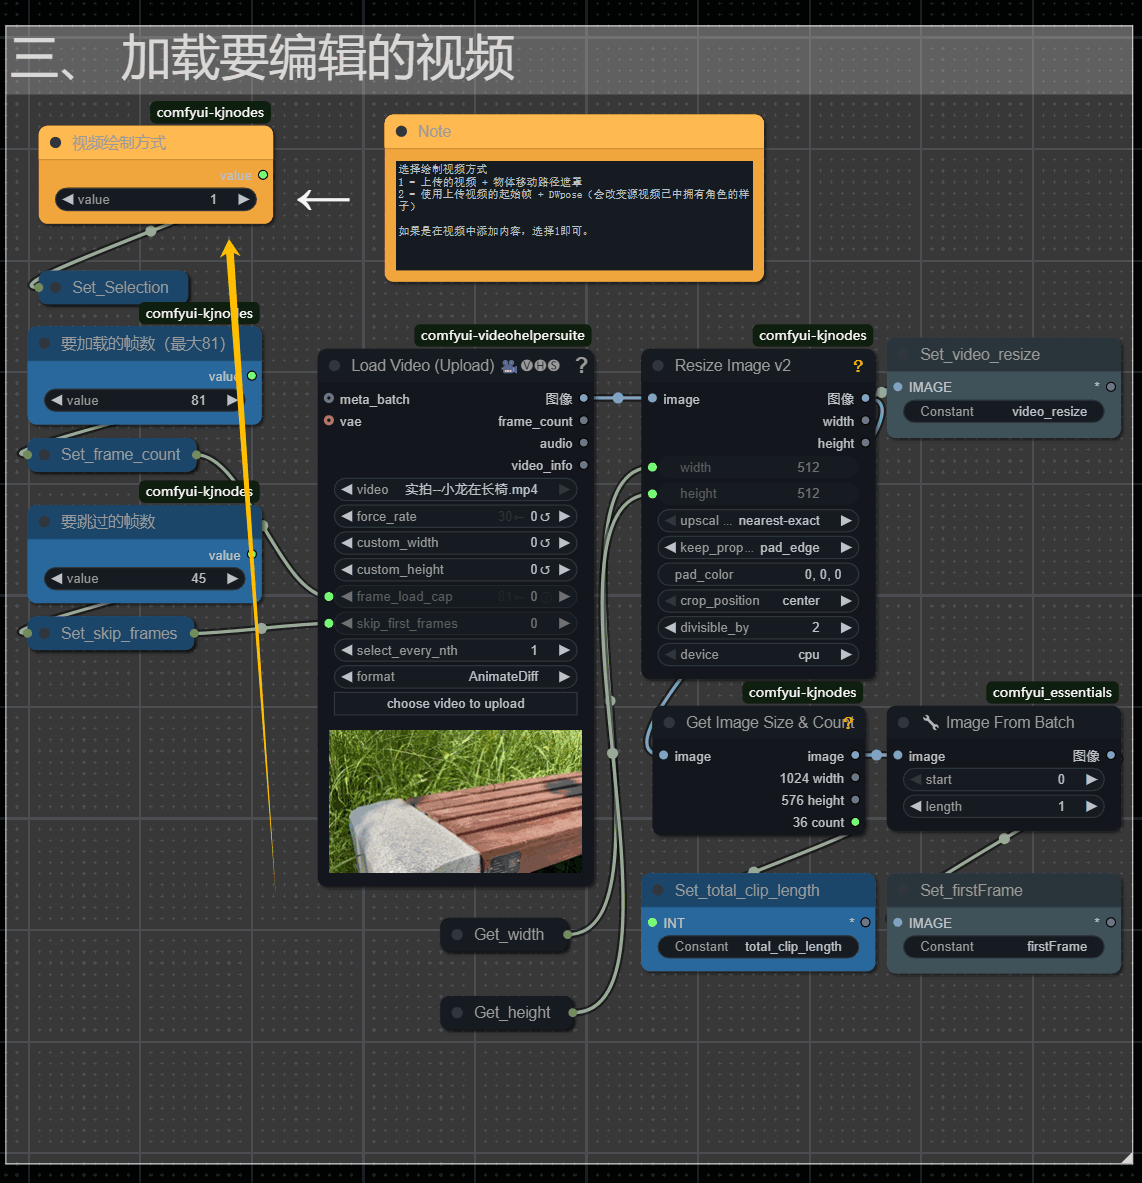Open the crop_position center dropdown
The width and height of the screenshot is (1142, 1183).
tap(757, 601)
